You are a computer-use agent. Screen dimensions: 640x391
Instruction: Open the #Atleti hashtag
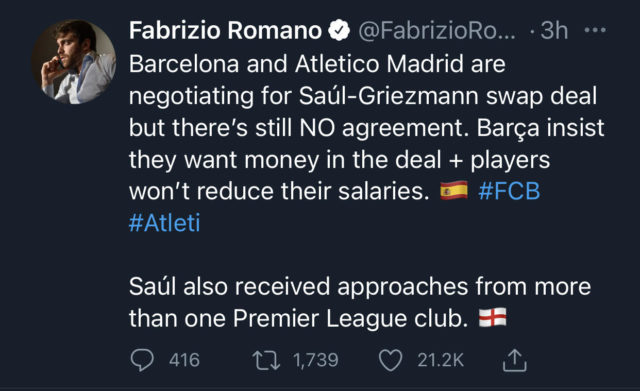[164, 223]
